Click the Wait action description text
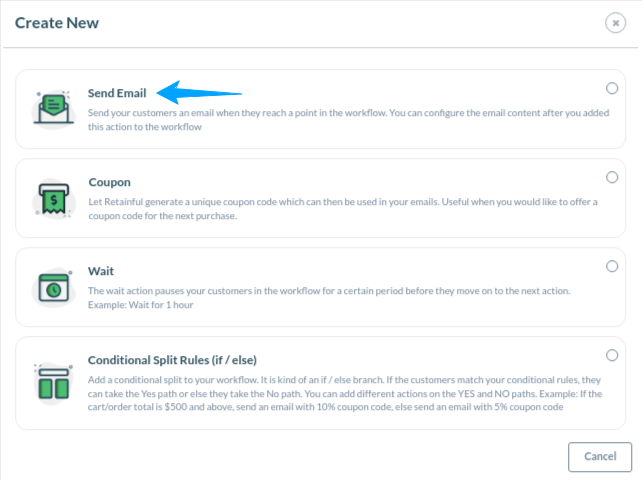 pyautogui.click(x=329, y=298)
